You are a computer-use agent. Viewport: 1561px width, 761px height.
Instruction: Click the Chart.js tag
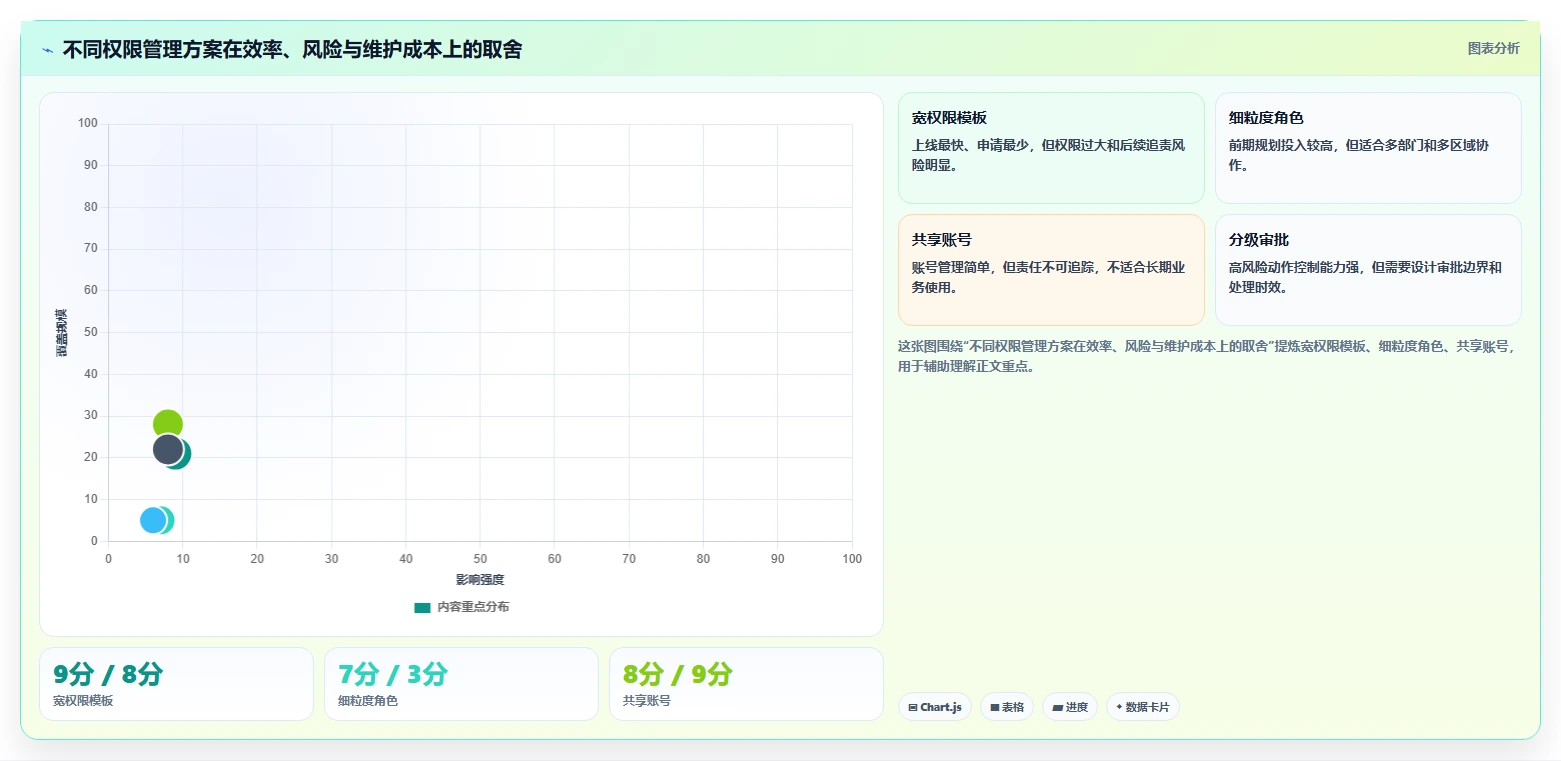pos(935,707)
